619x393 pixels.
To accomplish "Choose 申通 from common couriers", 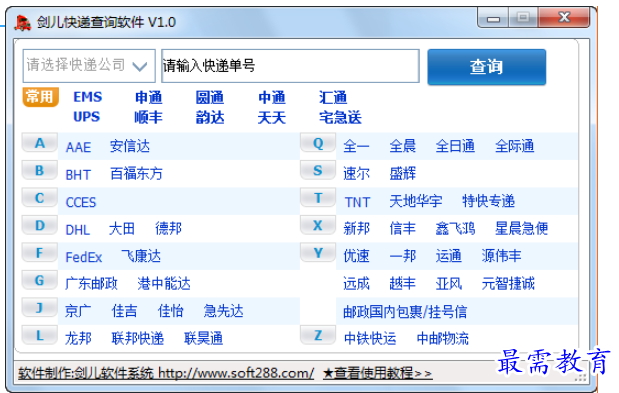I will [149, 97].
